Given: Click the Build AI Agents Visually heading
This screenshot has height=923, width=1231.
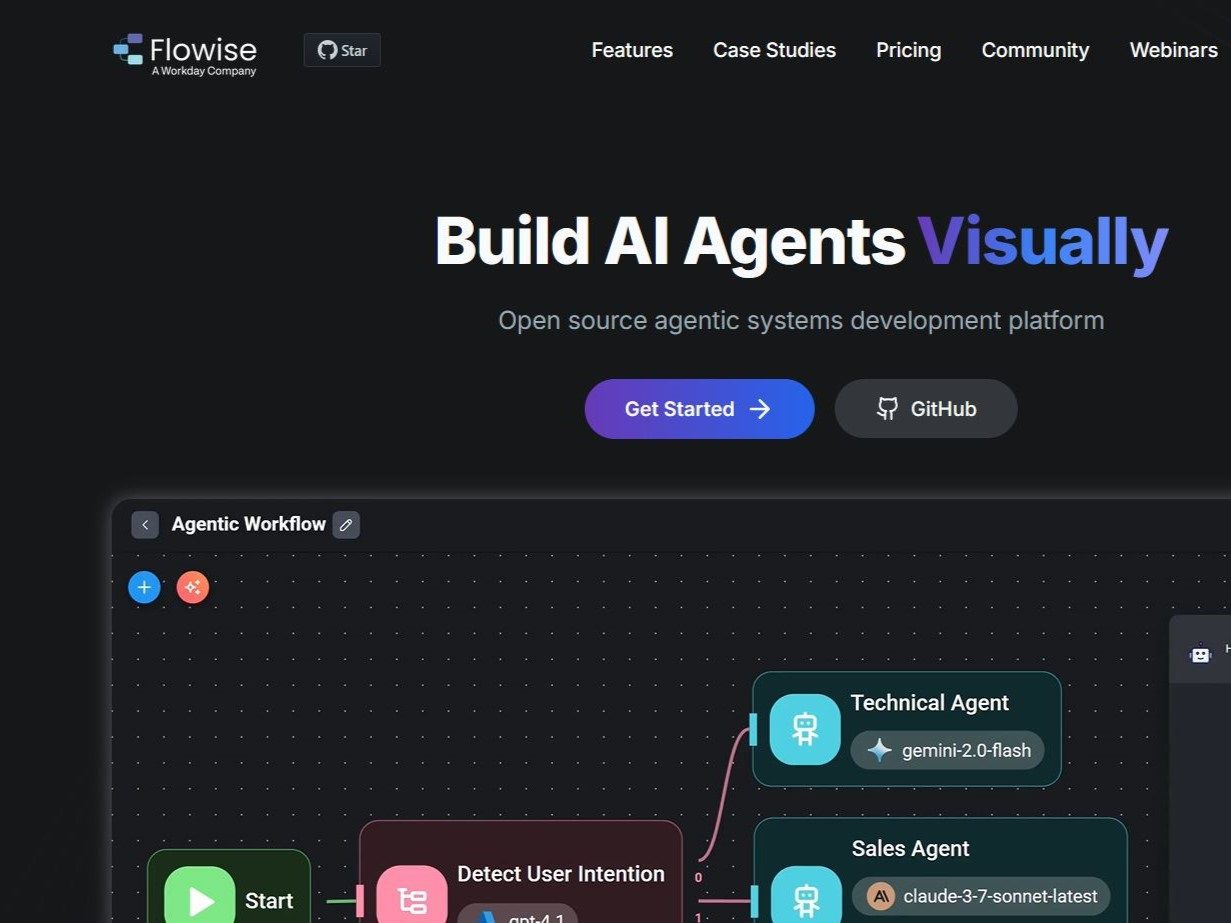Looking at the screenshot, I should click(x=801, y=241).
